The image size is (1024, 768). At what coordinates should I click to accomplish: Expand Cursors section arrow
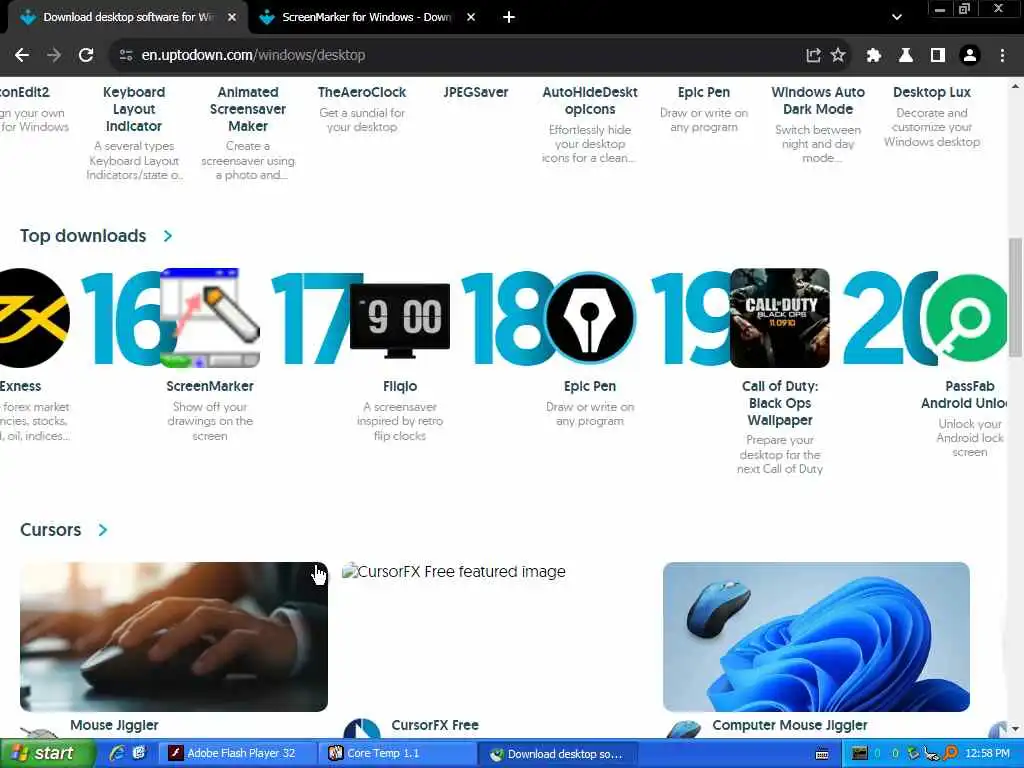pyautogui.click(x=103, y=530)
